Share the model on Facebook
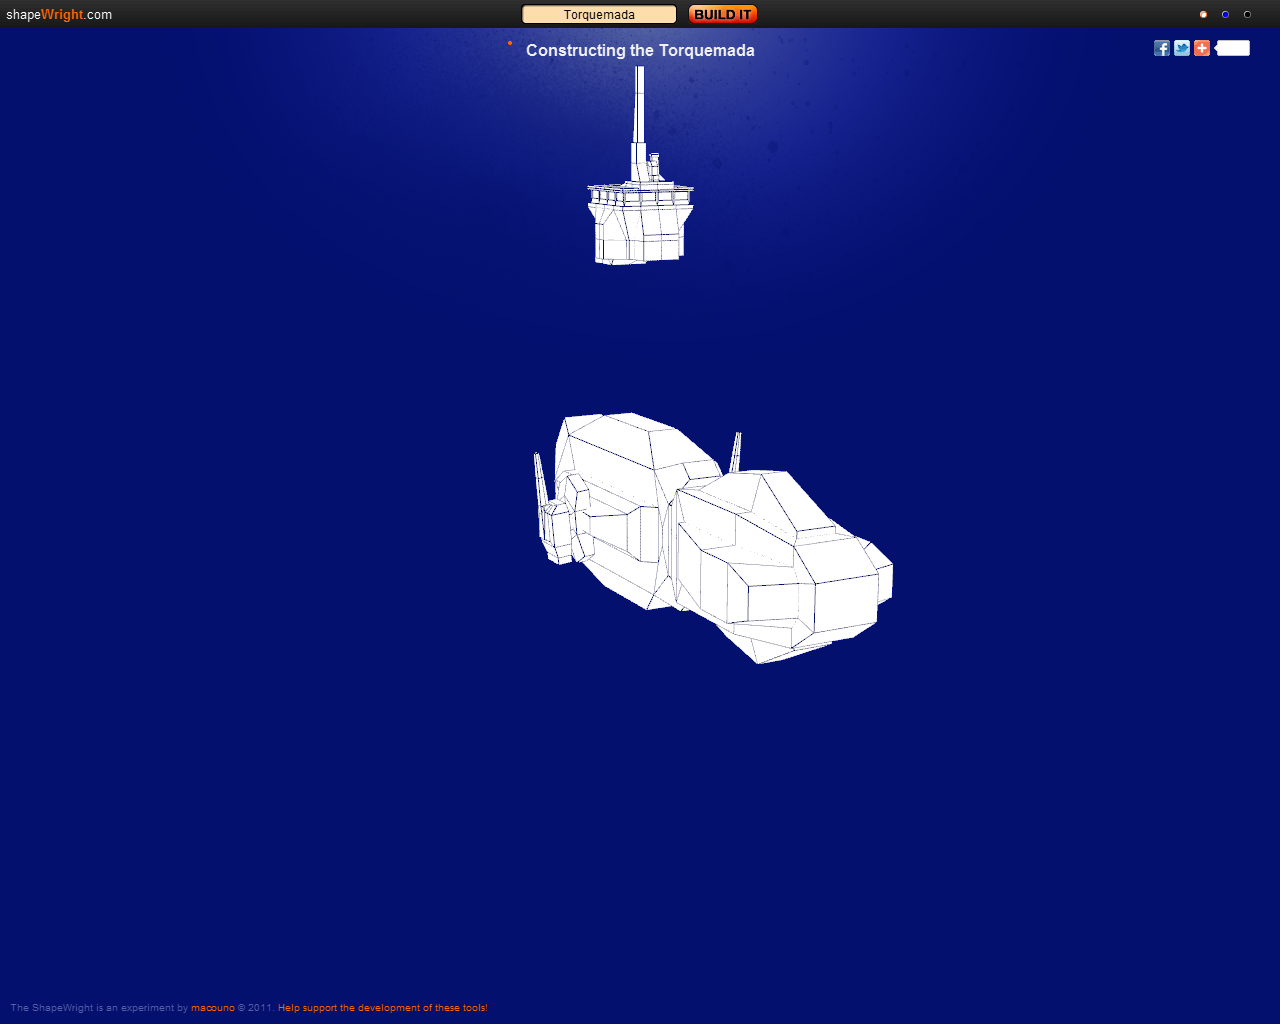This screenshot has width=1280, height=1024. point(1161,47)
